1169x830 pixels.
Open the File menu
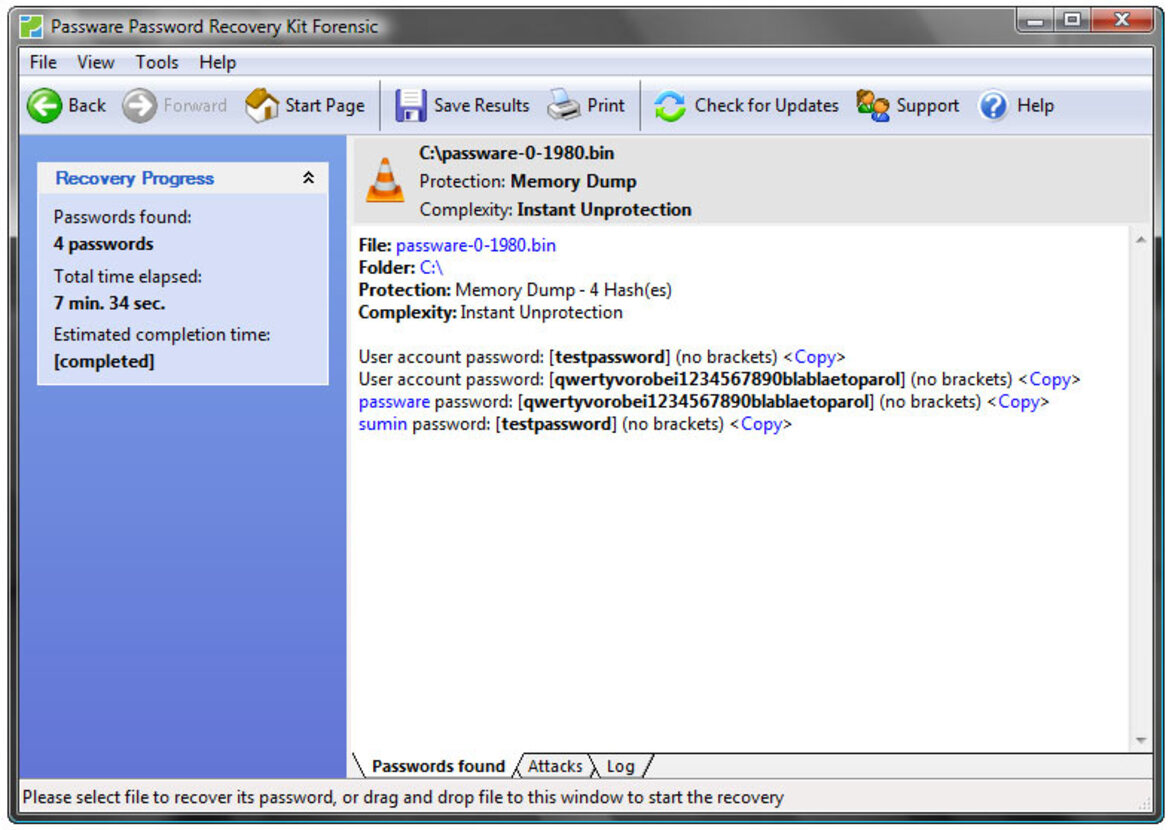42,63
